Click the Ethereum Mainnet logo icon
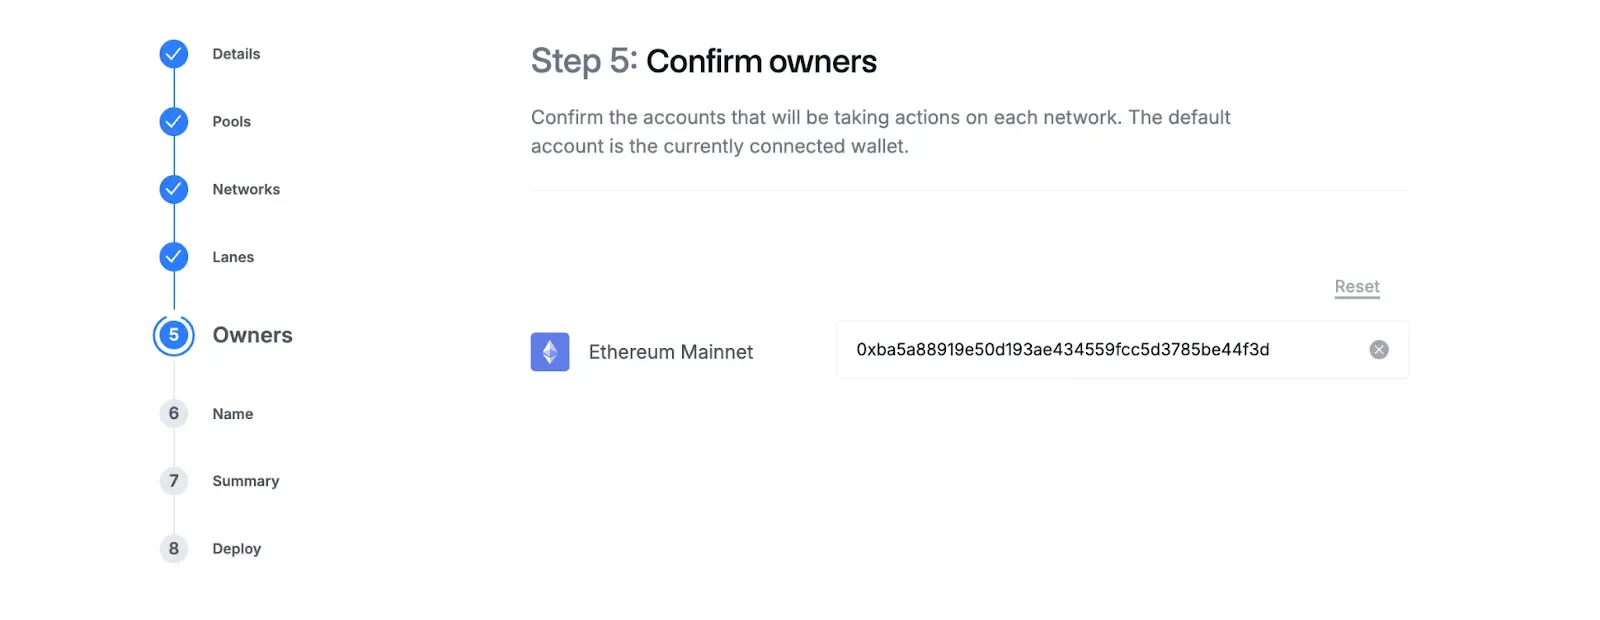1600x620 pixels. [550, 352]
